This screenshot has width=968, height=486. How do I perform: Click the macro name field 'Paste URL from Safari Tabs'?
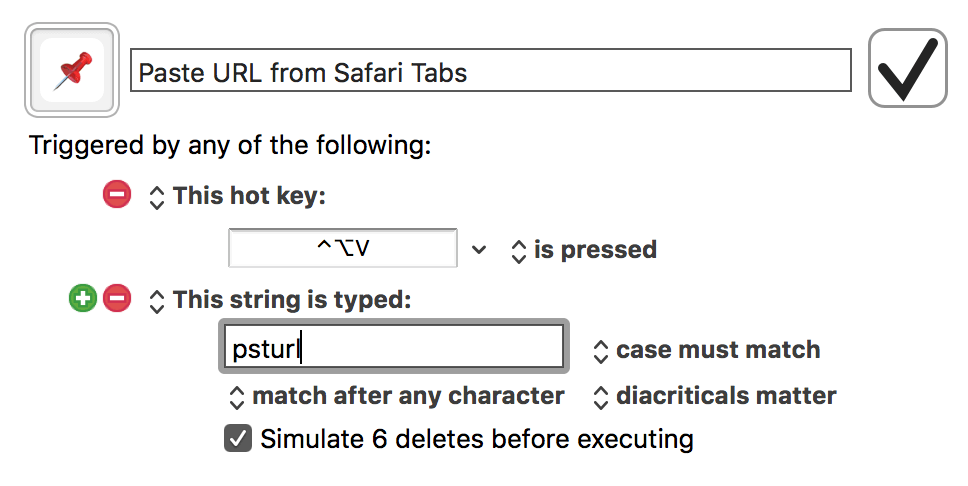(x=490, y=71)
